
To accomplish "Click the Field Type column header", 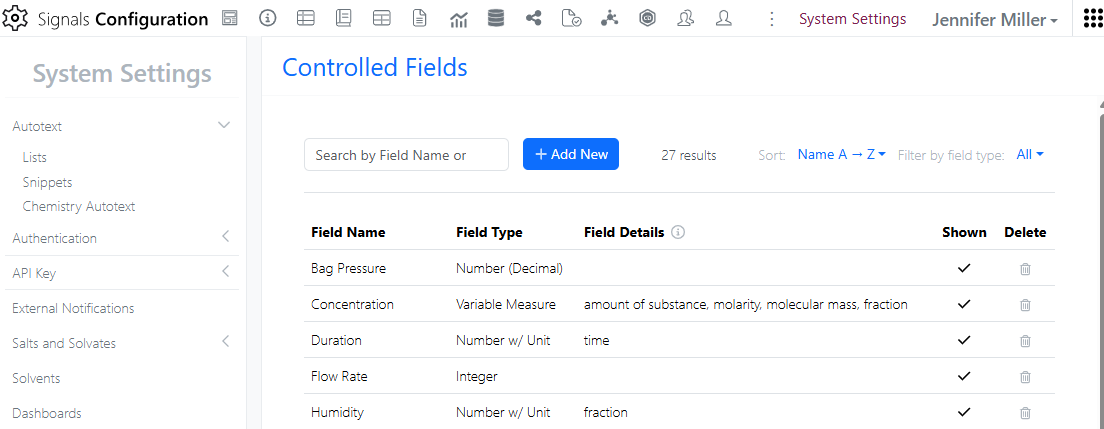I will 489,232.
